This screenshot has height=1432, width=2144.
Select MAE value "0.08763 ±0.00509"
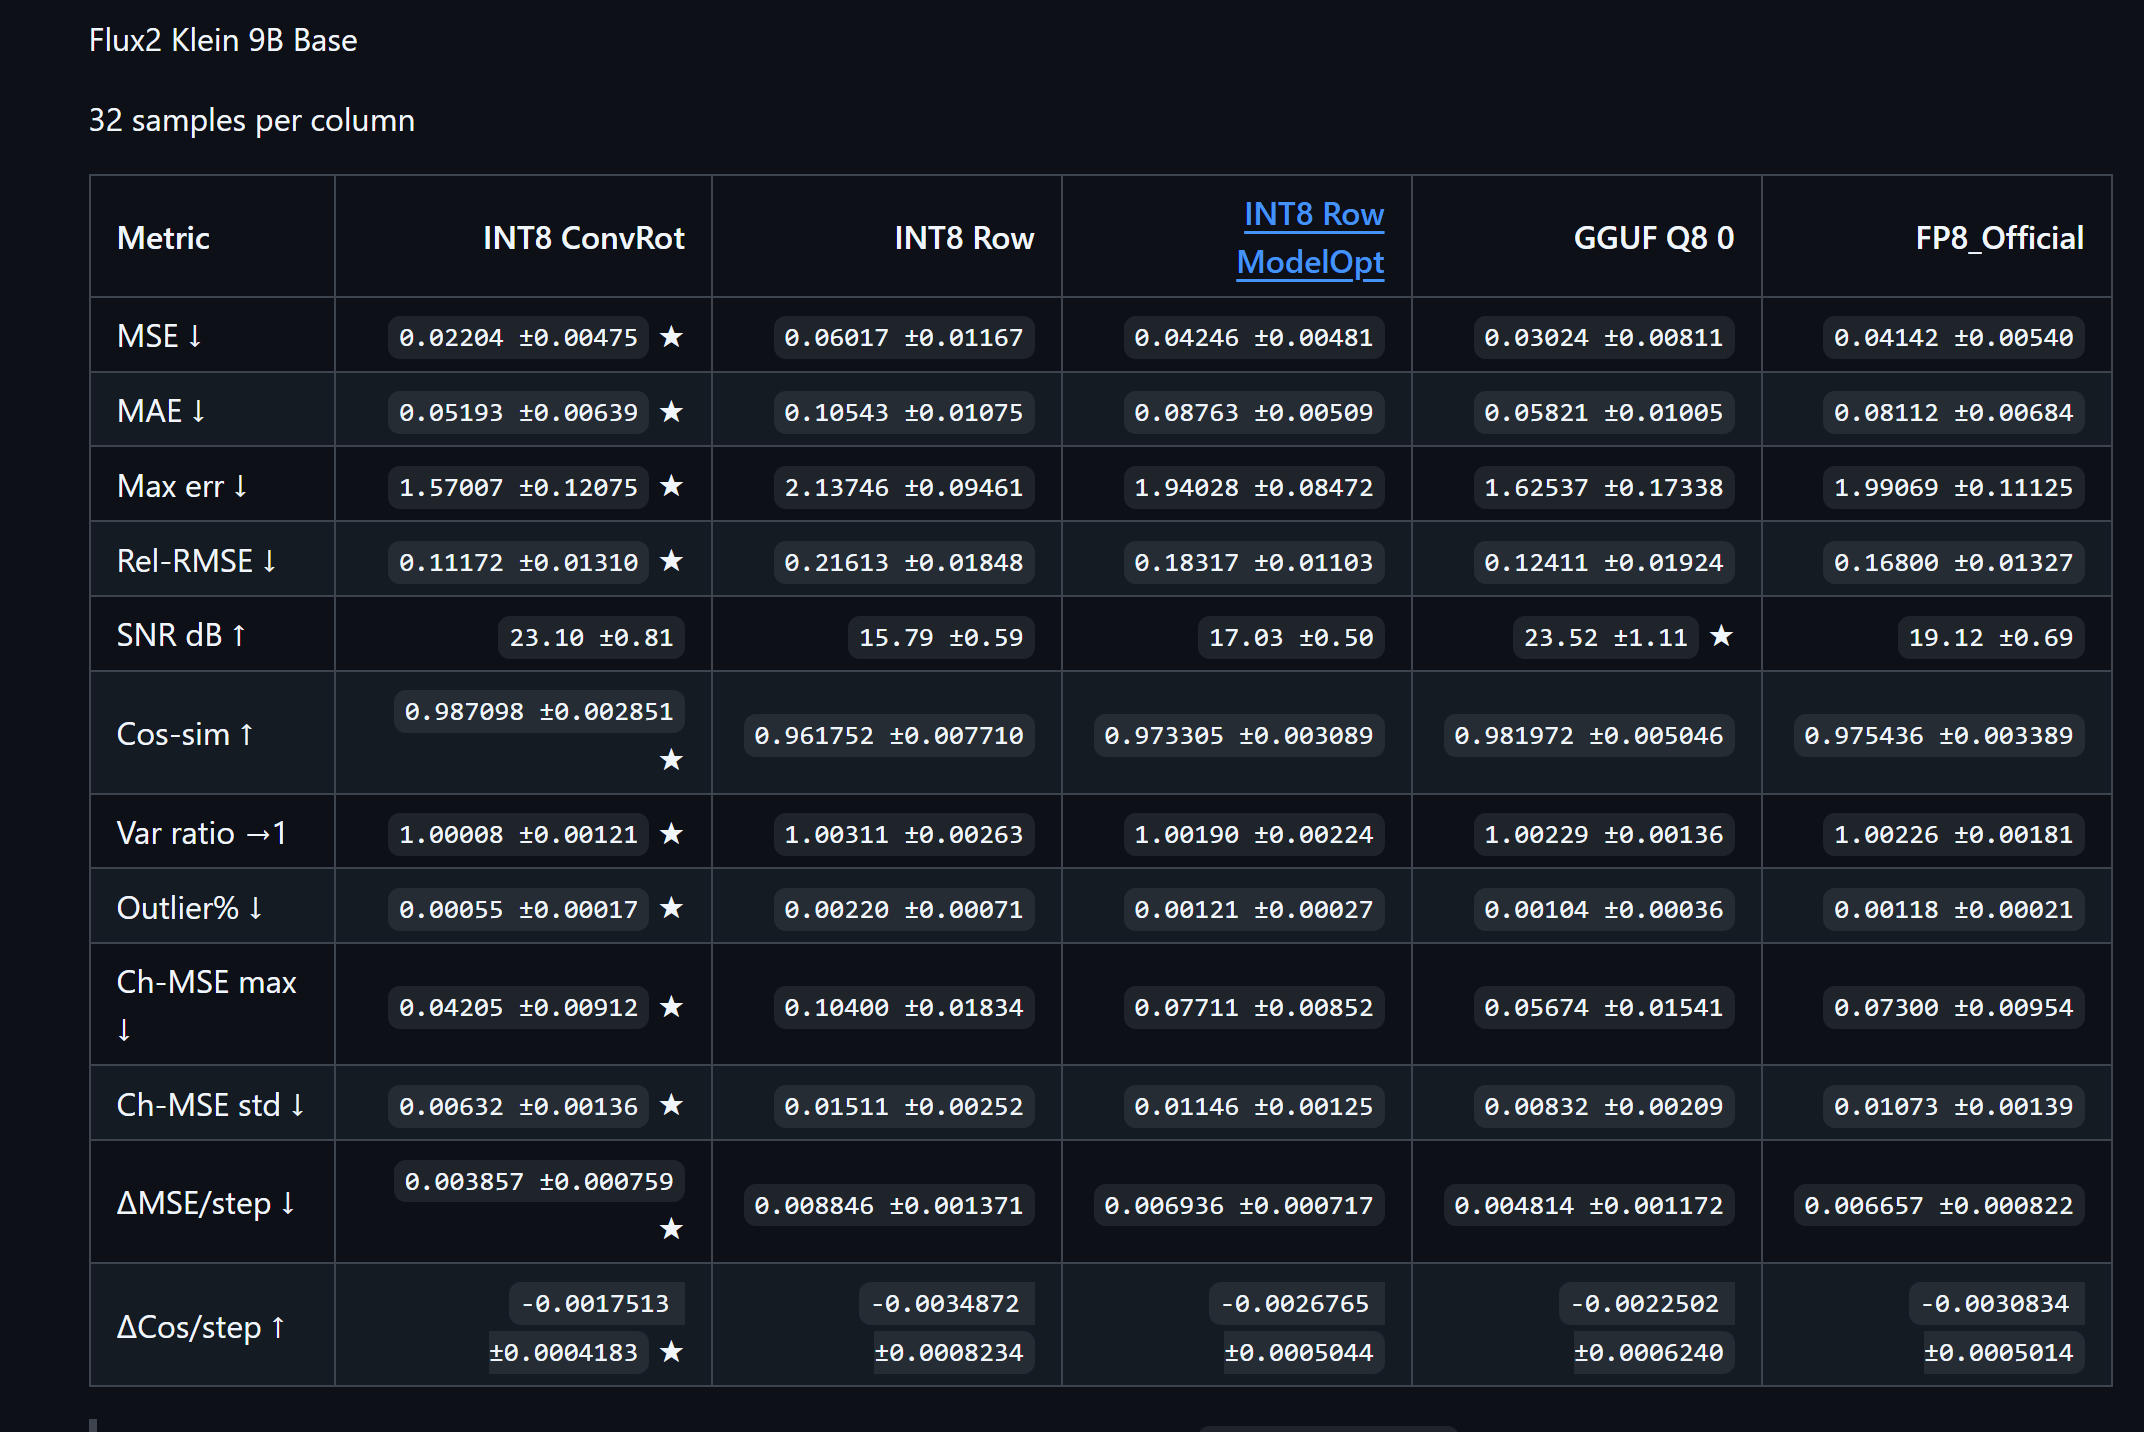1254,413
